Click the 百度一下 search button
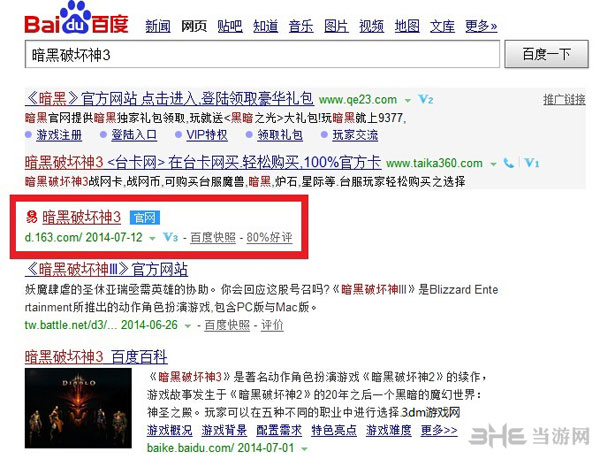Image resolution: width=600 pixels, height=459 pixels. [546, 54]
